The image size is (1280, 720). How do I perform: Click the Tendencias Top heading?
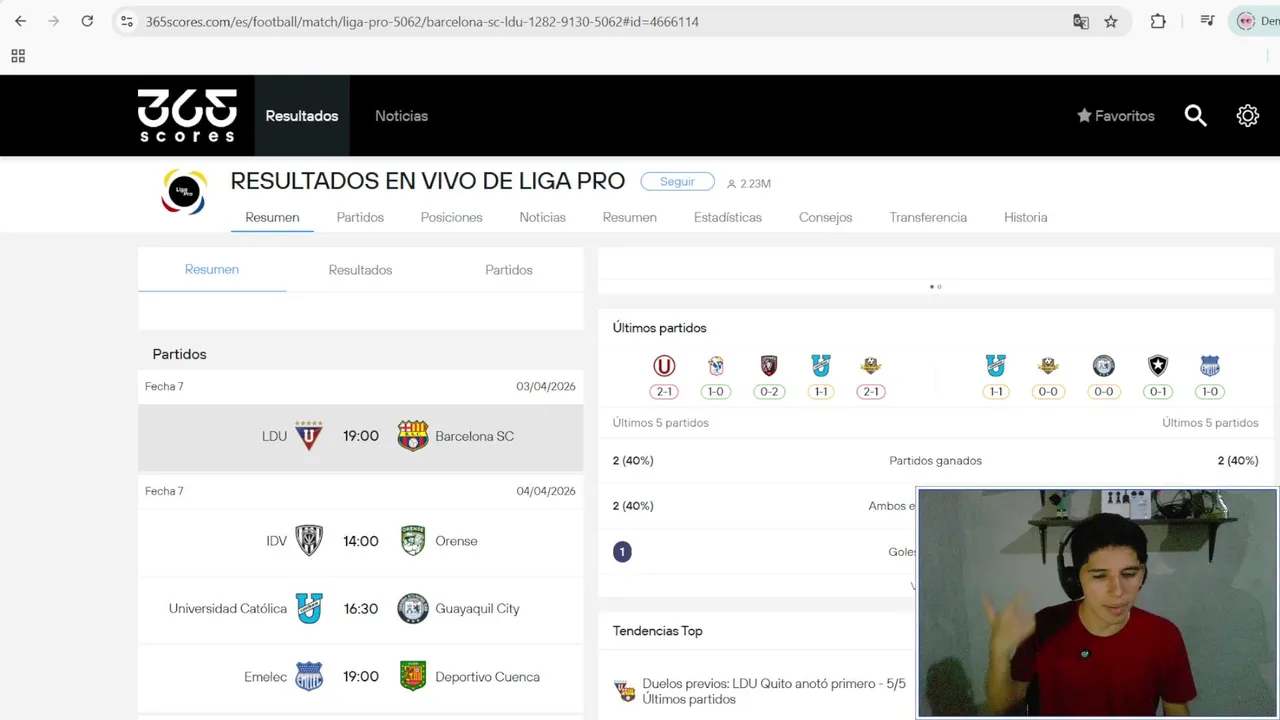(x=657, y=631)
